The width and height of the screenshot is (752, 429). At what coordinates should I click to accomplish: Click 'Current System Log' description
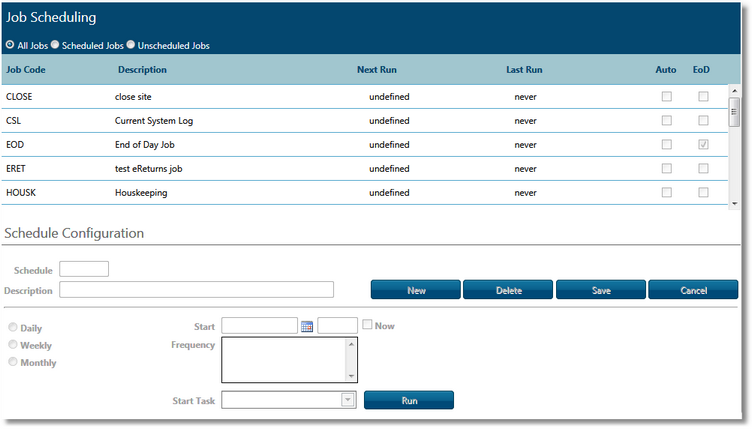pos(154,121)
